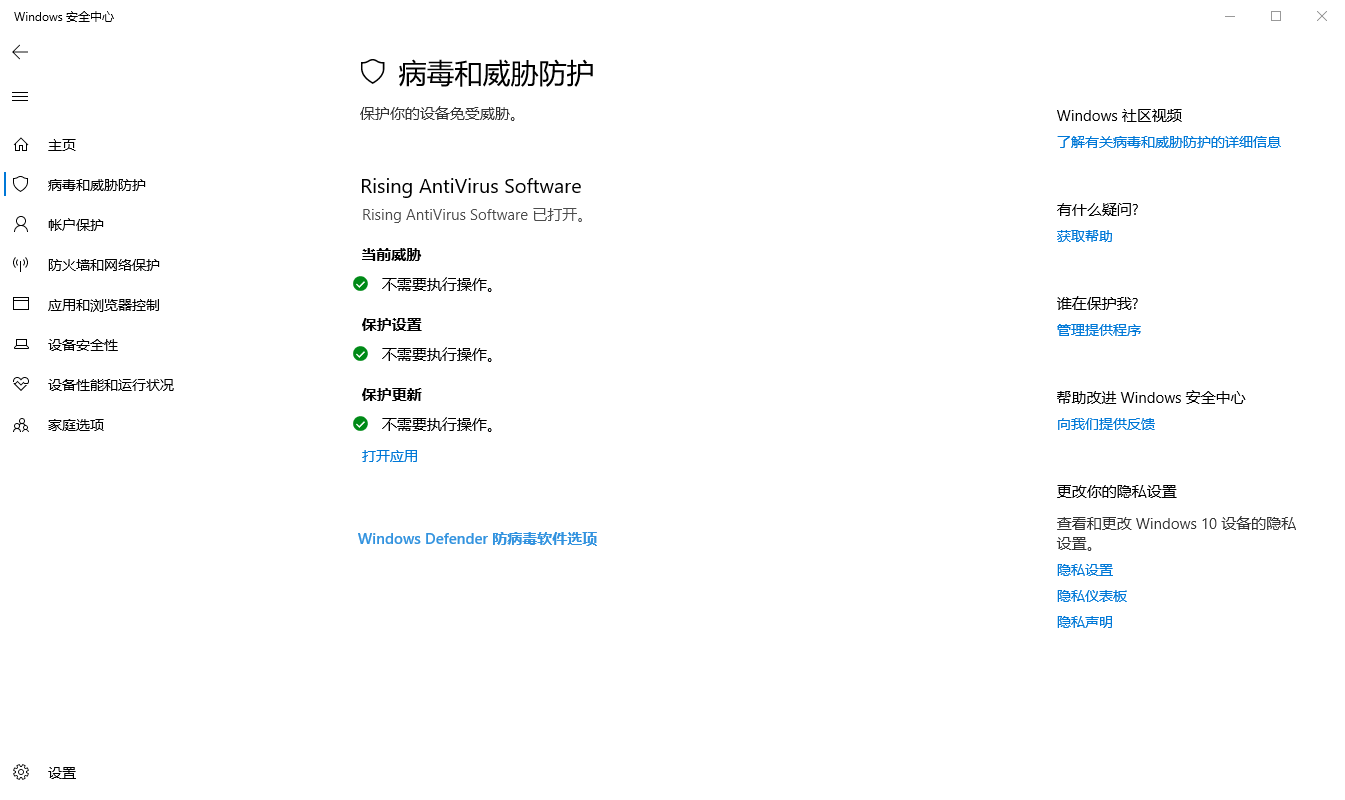
Task: Click the shield icon beside the page title
Action: (373, 72)
